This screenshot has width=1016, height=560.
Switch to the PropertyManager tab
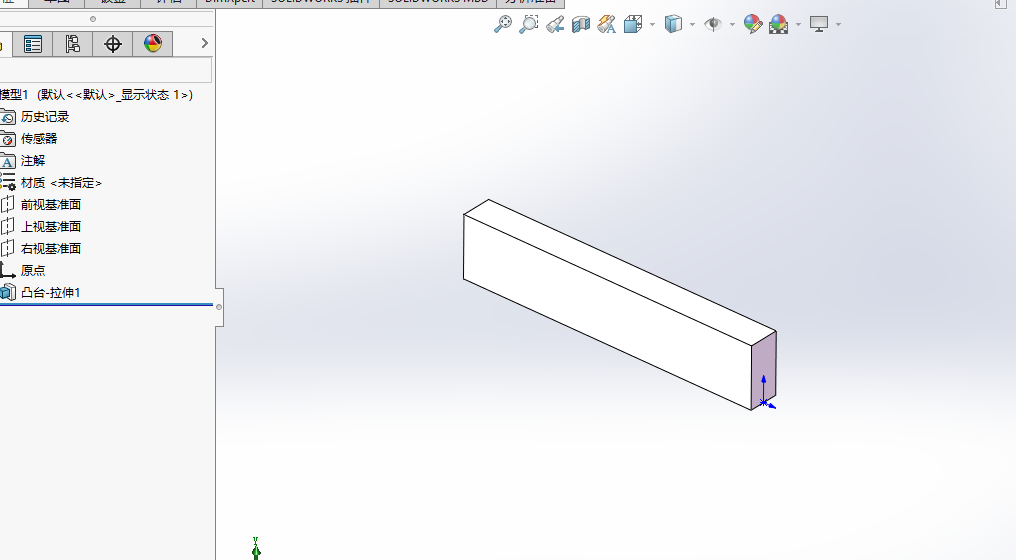[x=32, y=44]
